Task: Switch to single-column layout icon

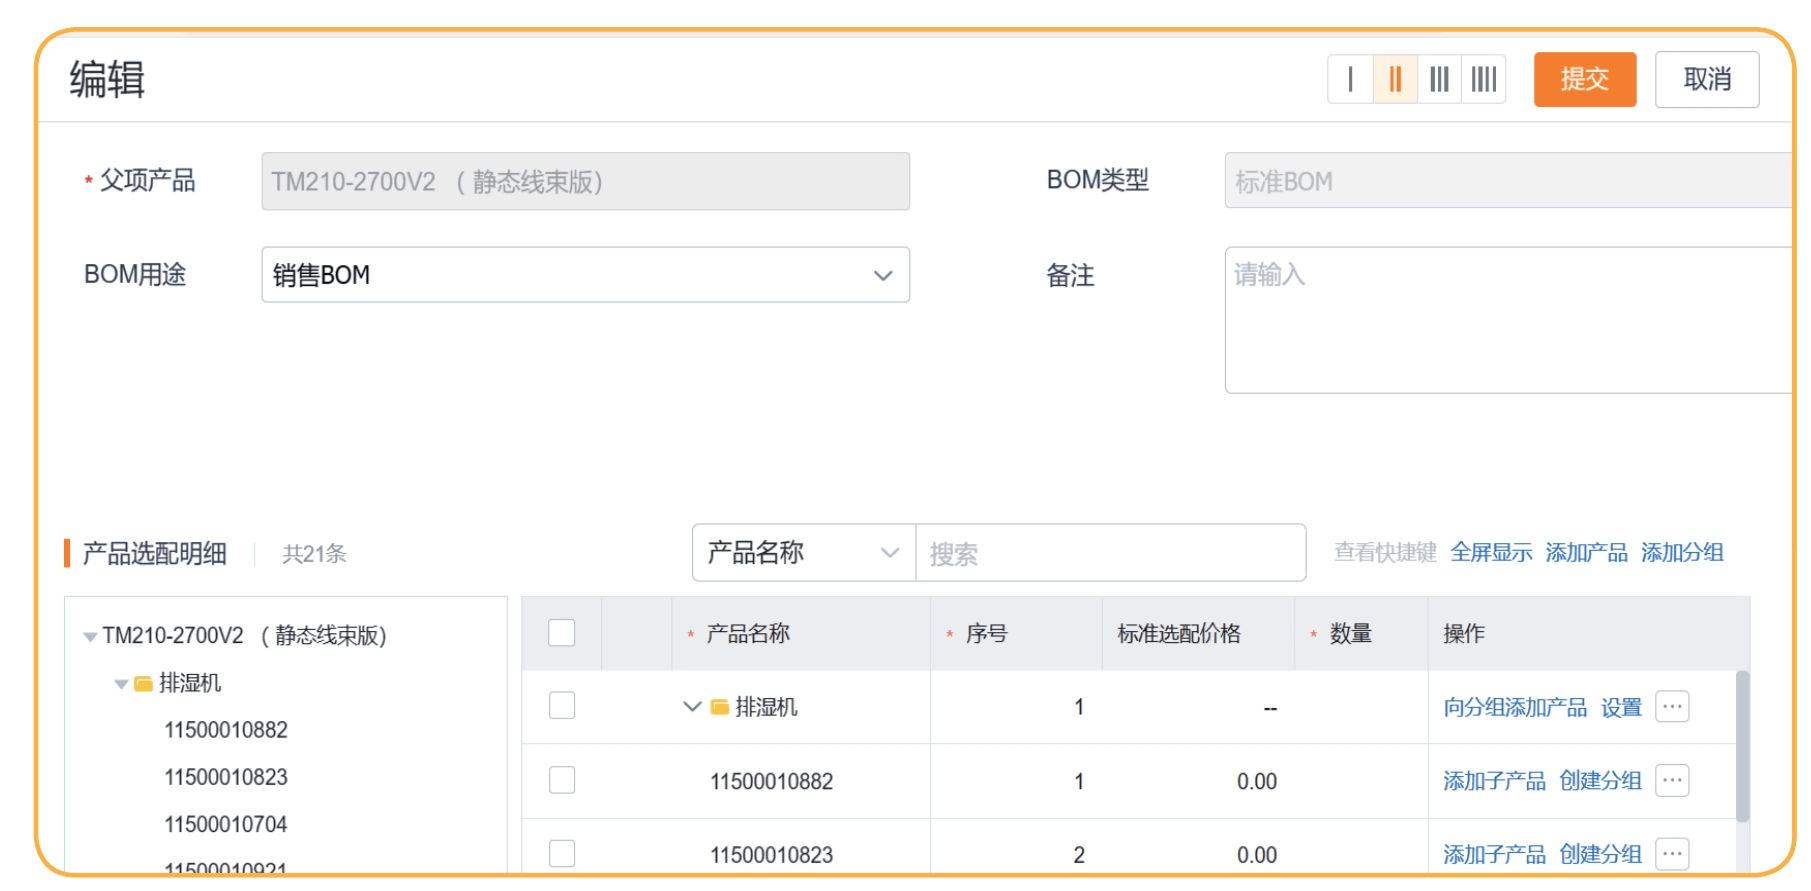Action: click(x=1351, y=79)
